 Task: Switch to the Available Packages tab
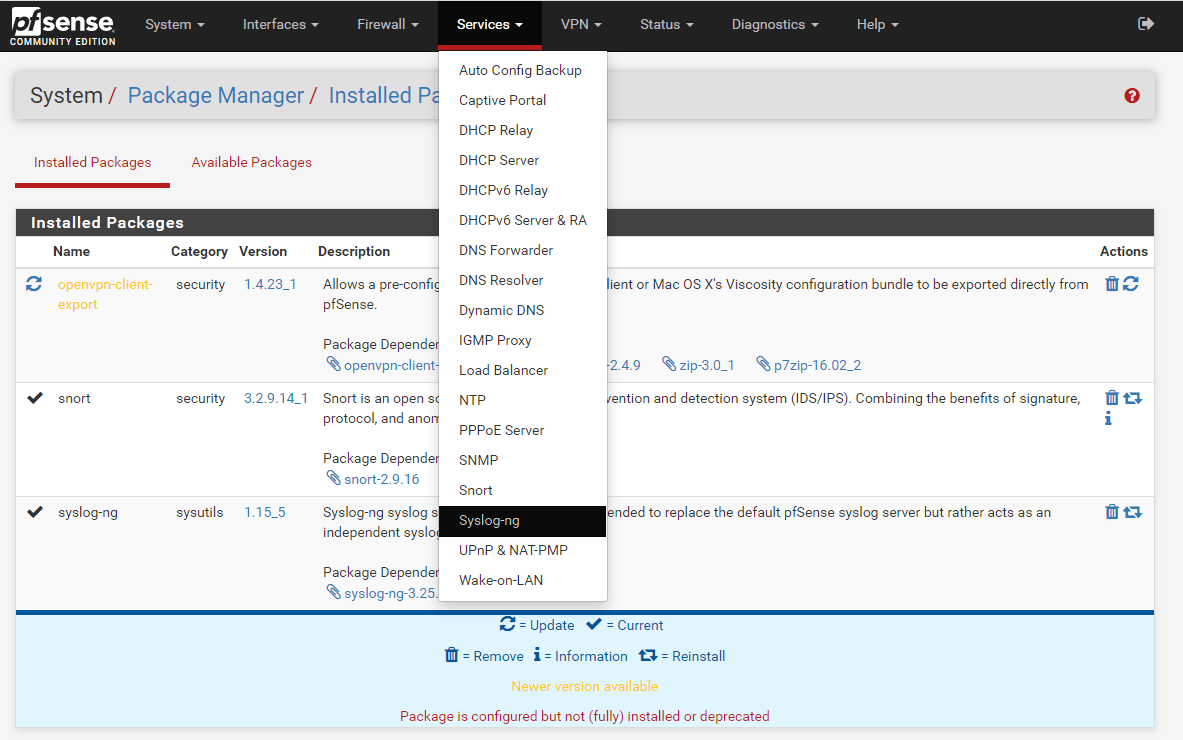pyautogui.click(x=251, y=161)
